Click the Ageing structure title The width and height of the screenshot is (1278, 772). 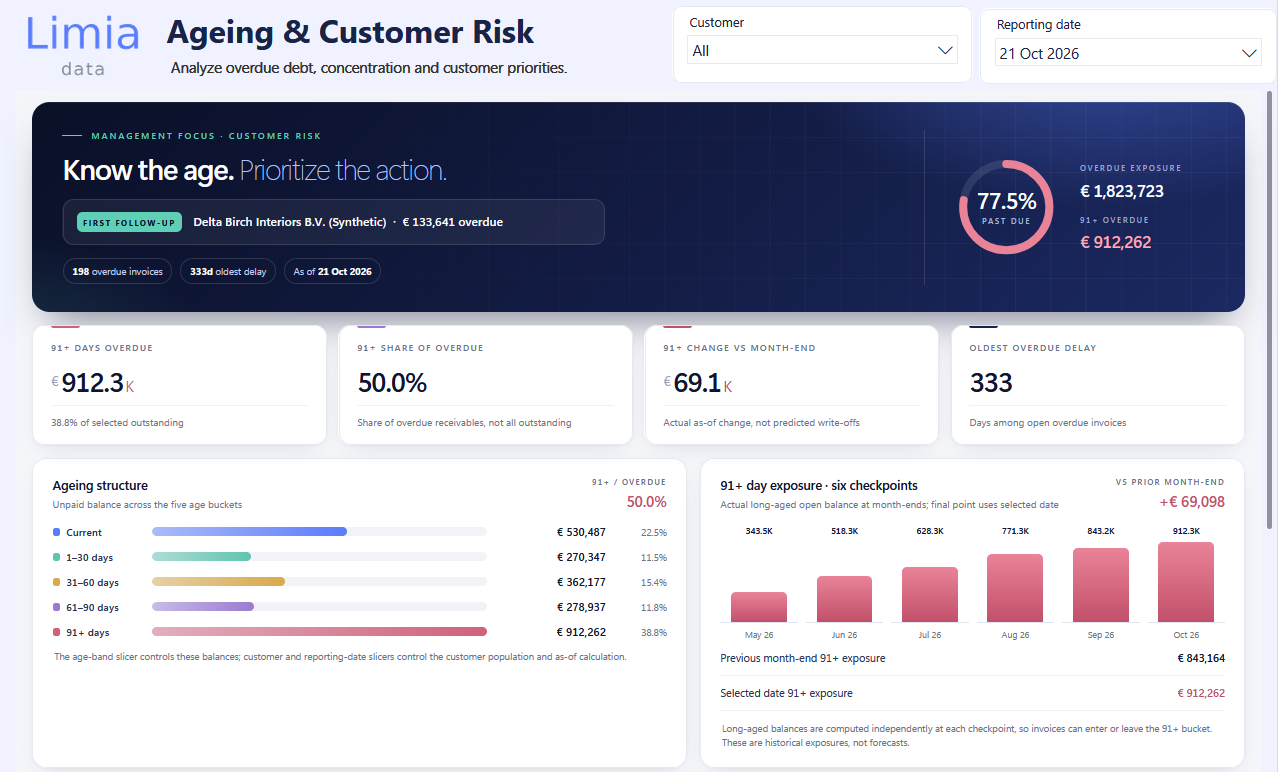coord(100,485)
